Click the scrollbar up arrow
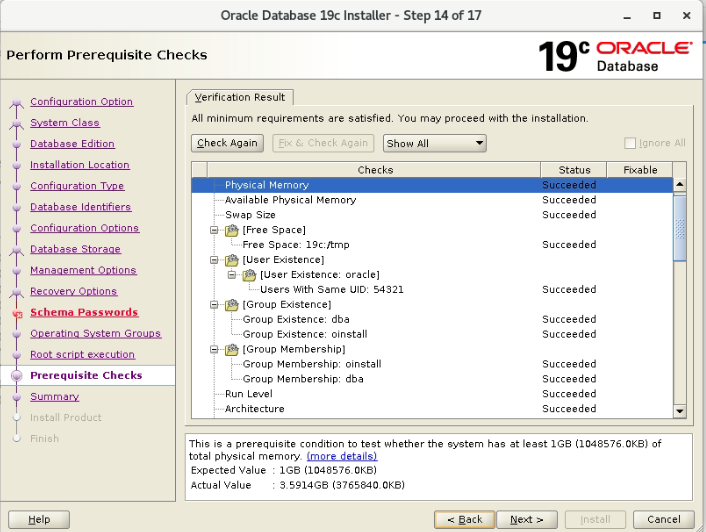 pyautogui.click(x=680, y=185)
